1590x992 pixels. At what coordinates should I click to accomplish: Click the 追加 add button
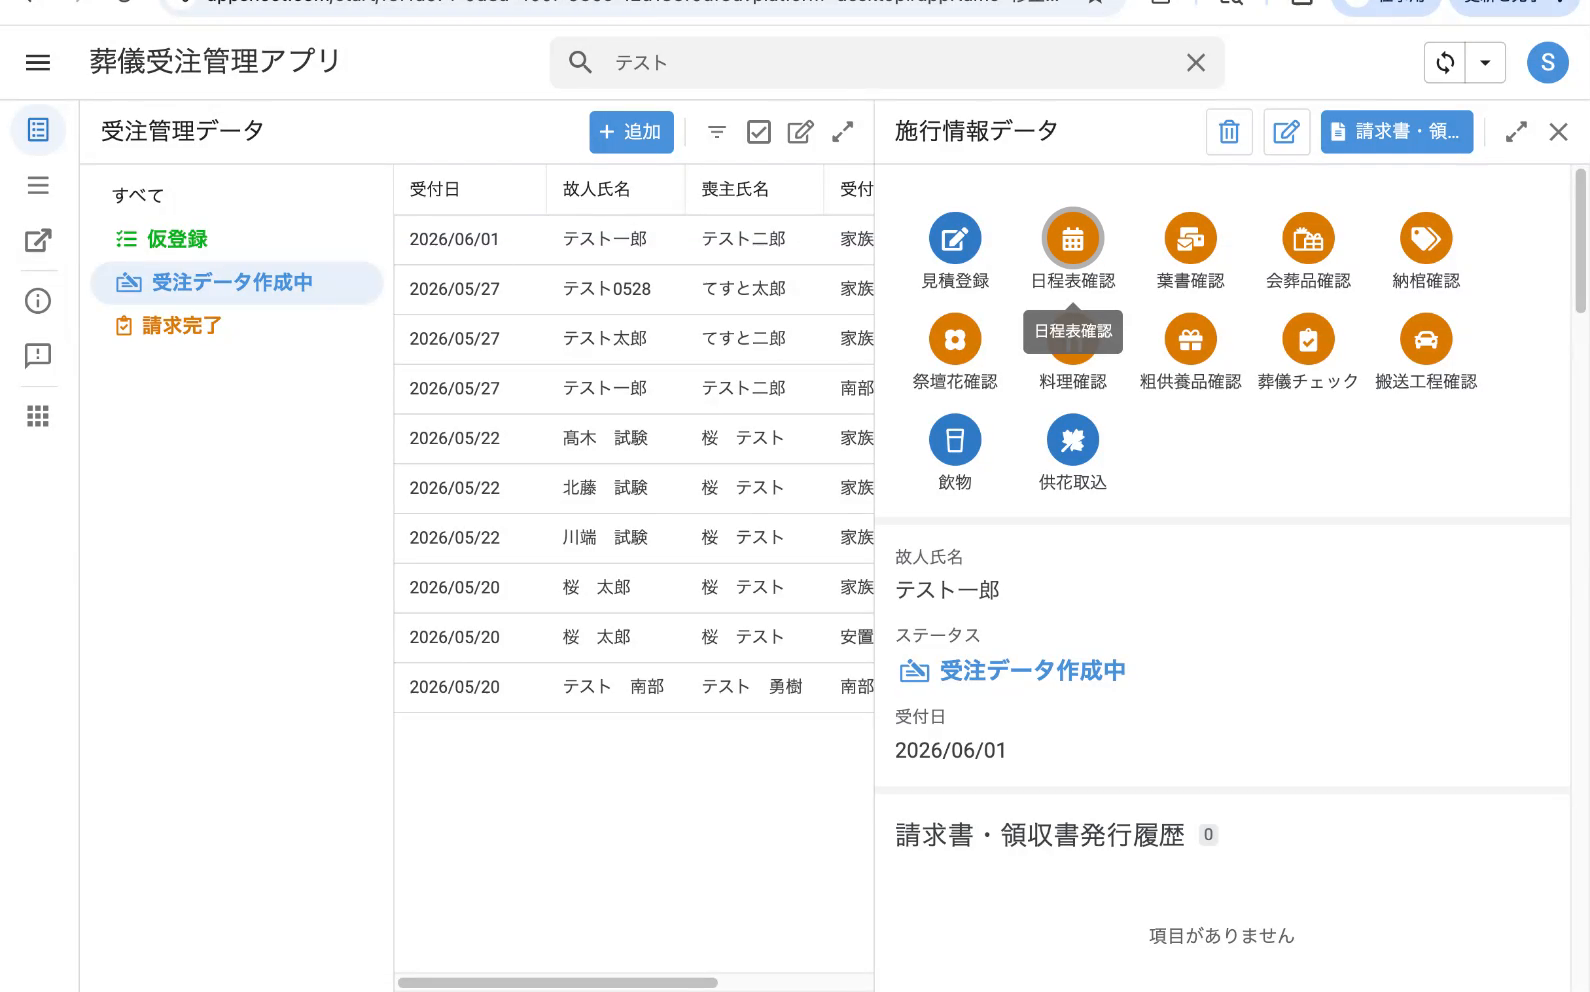point(631,132)
